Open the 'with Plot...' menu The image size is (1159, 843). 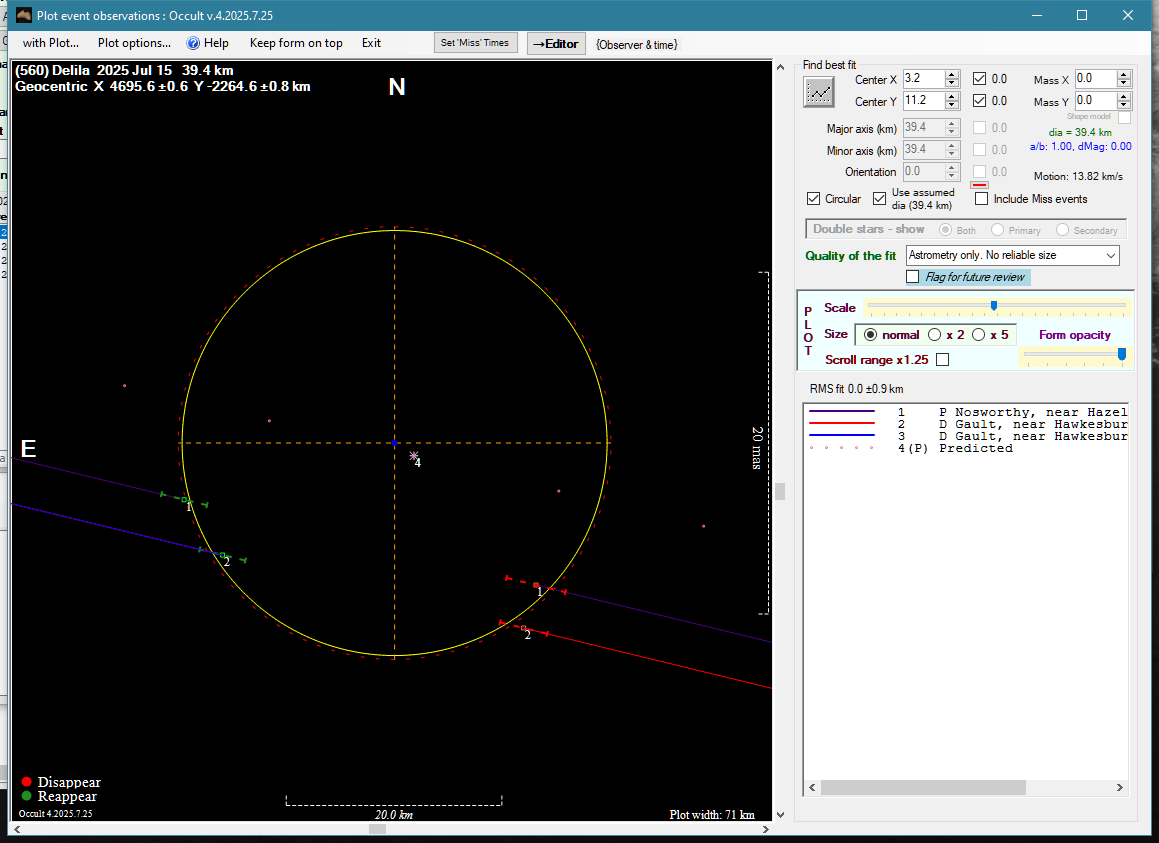tap(50, 43)
